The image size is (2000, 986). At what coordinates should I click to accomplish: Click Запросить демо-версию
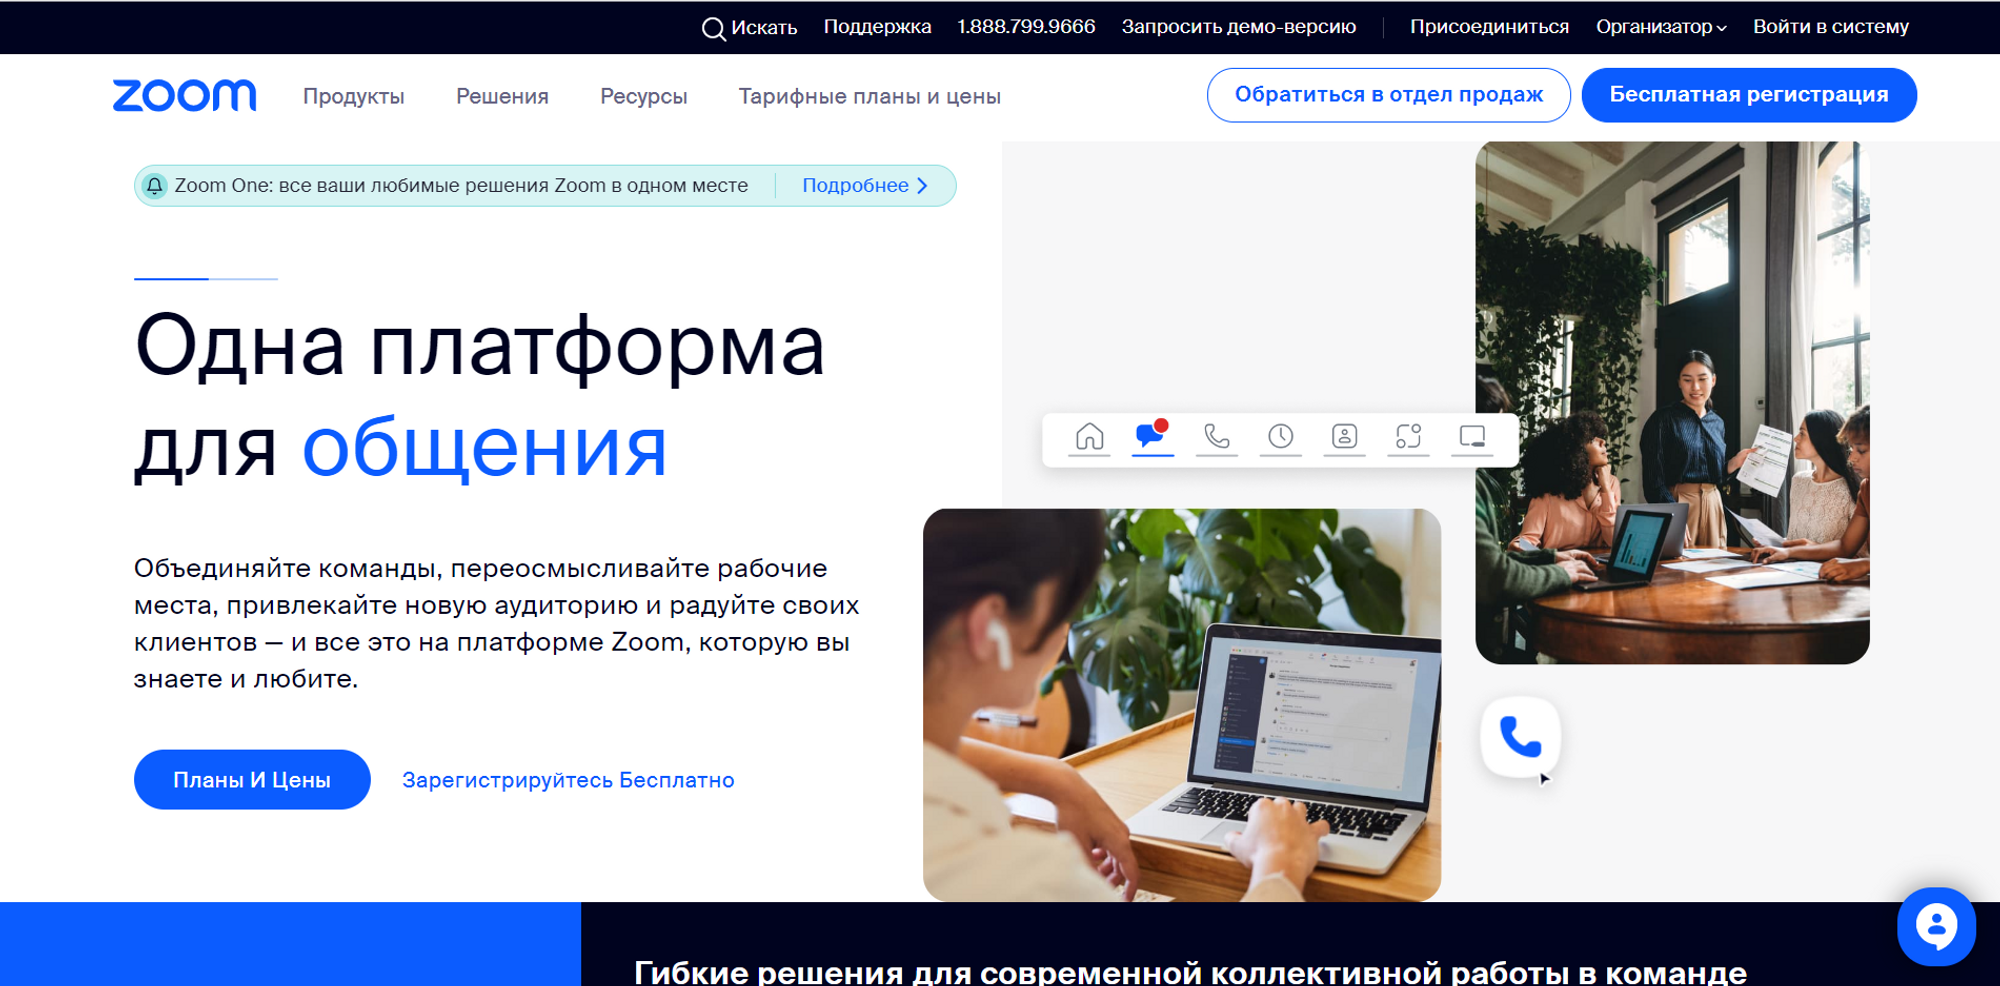[x=1239, y=27]
